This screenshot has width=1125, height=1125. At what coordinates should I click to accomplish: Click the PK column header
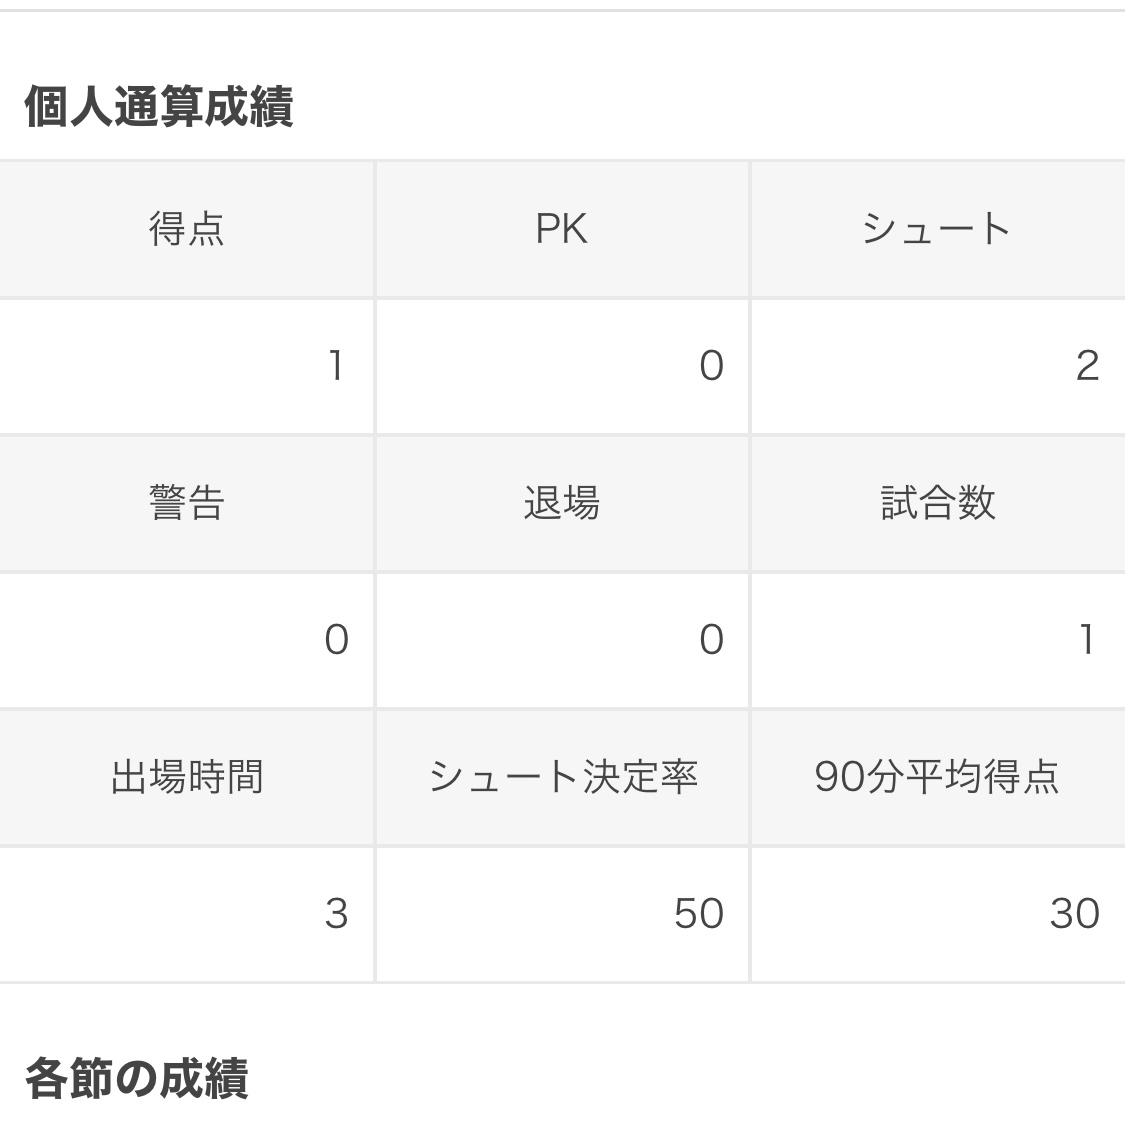pos(562,229)
